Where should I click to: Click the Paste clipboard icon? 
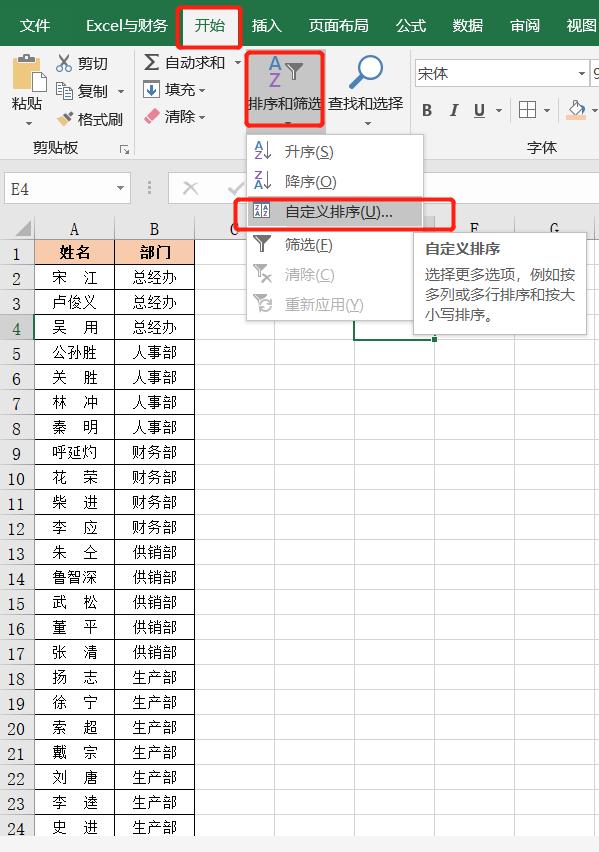click(x=28, y=73)
